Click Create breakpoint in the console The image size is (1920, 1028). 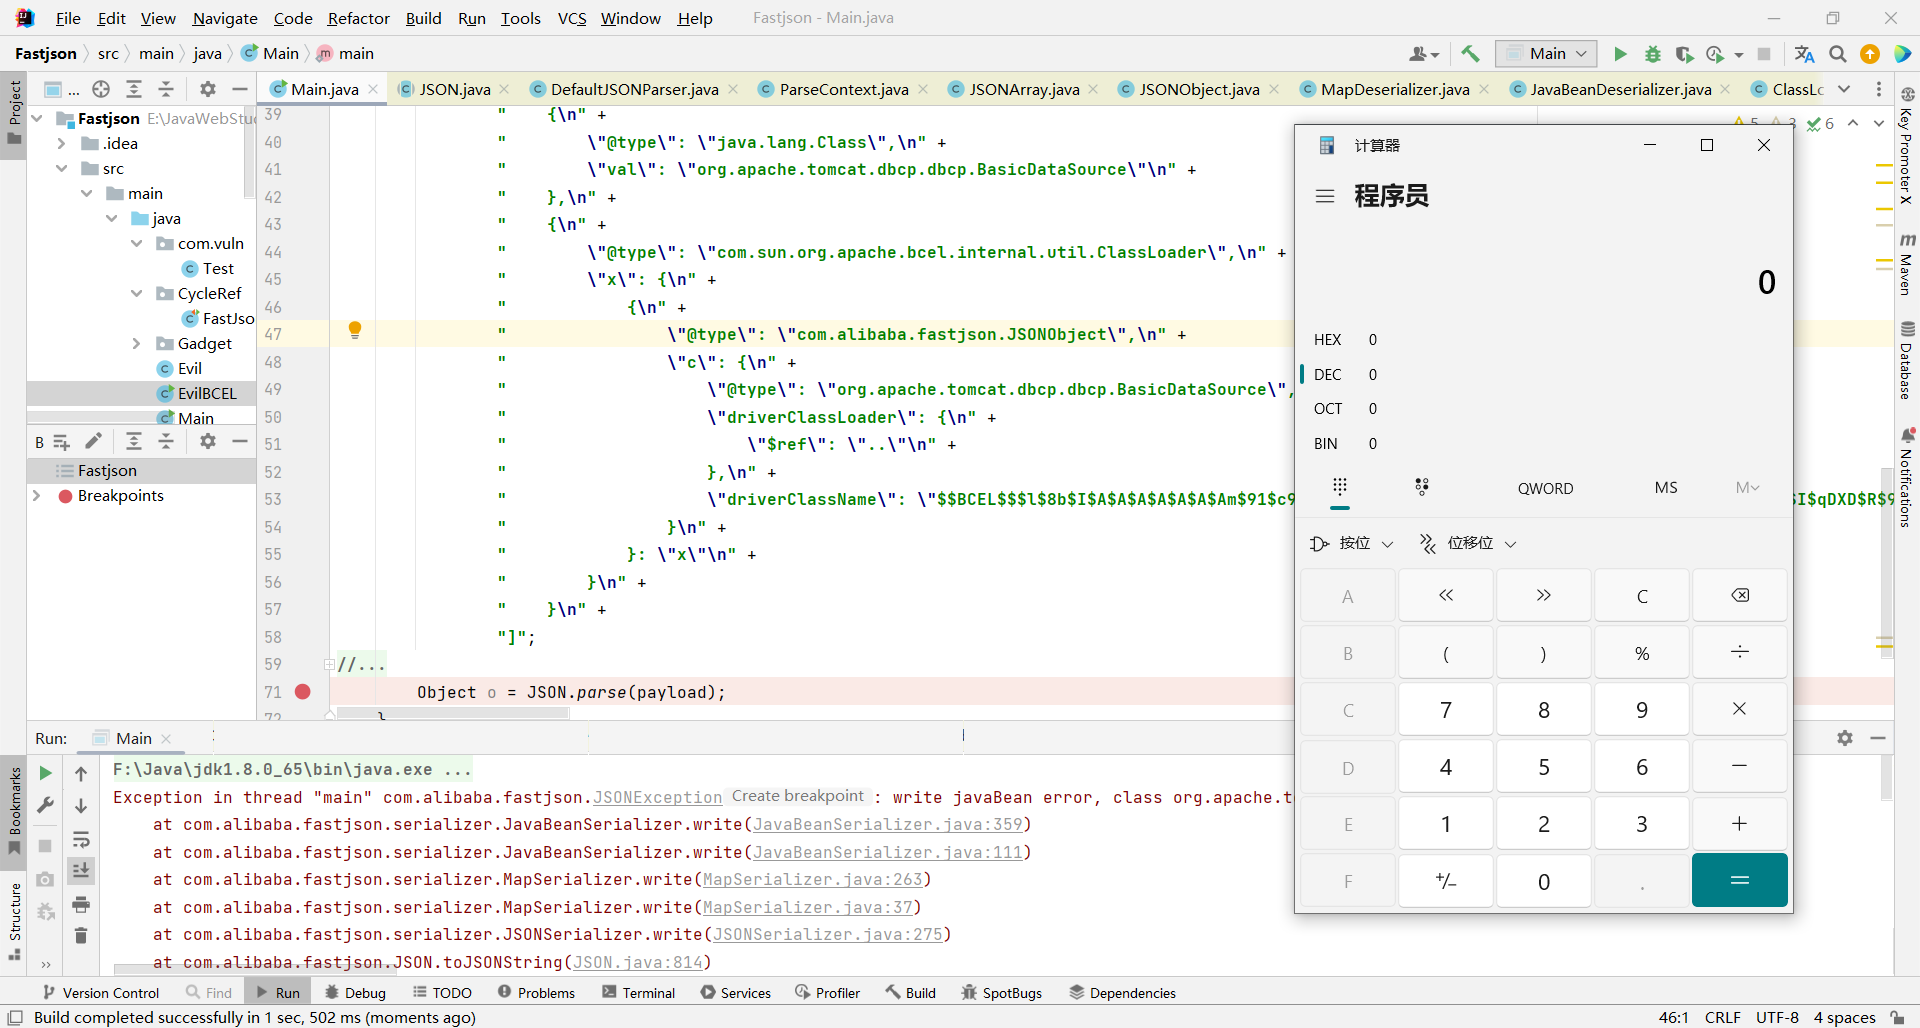coord(797,796)
